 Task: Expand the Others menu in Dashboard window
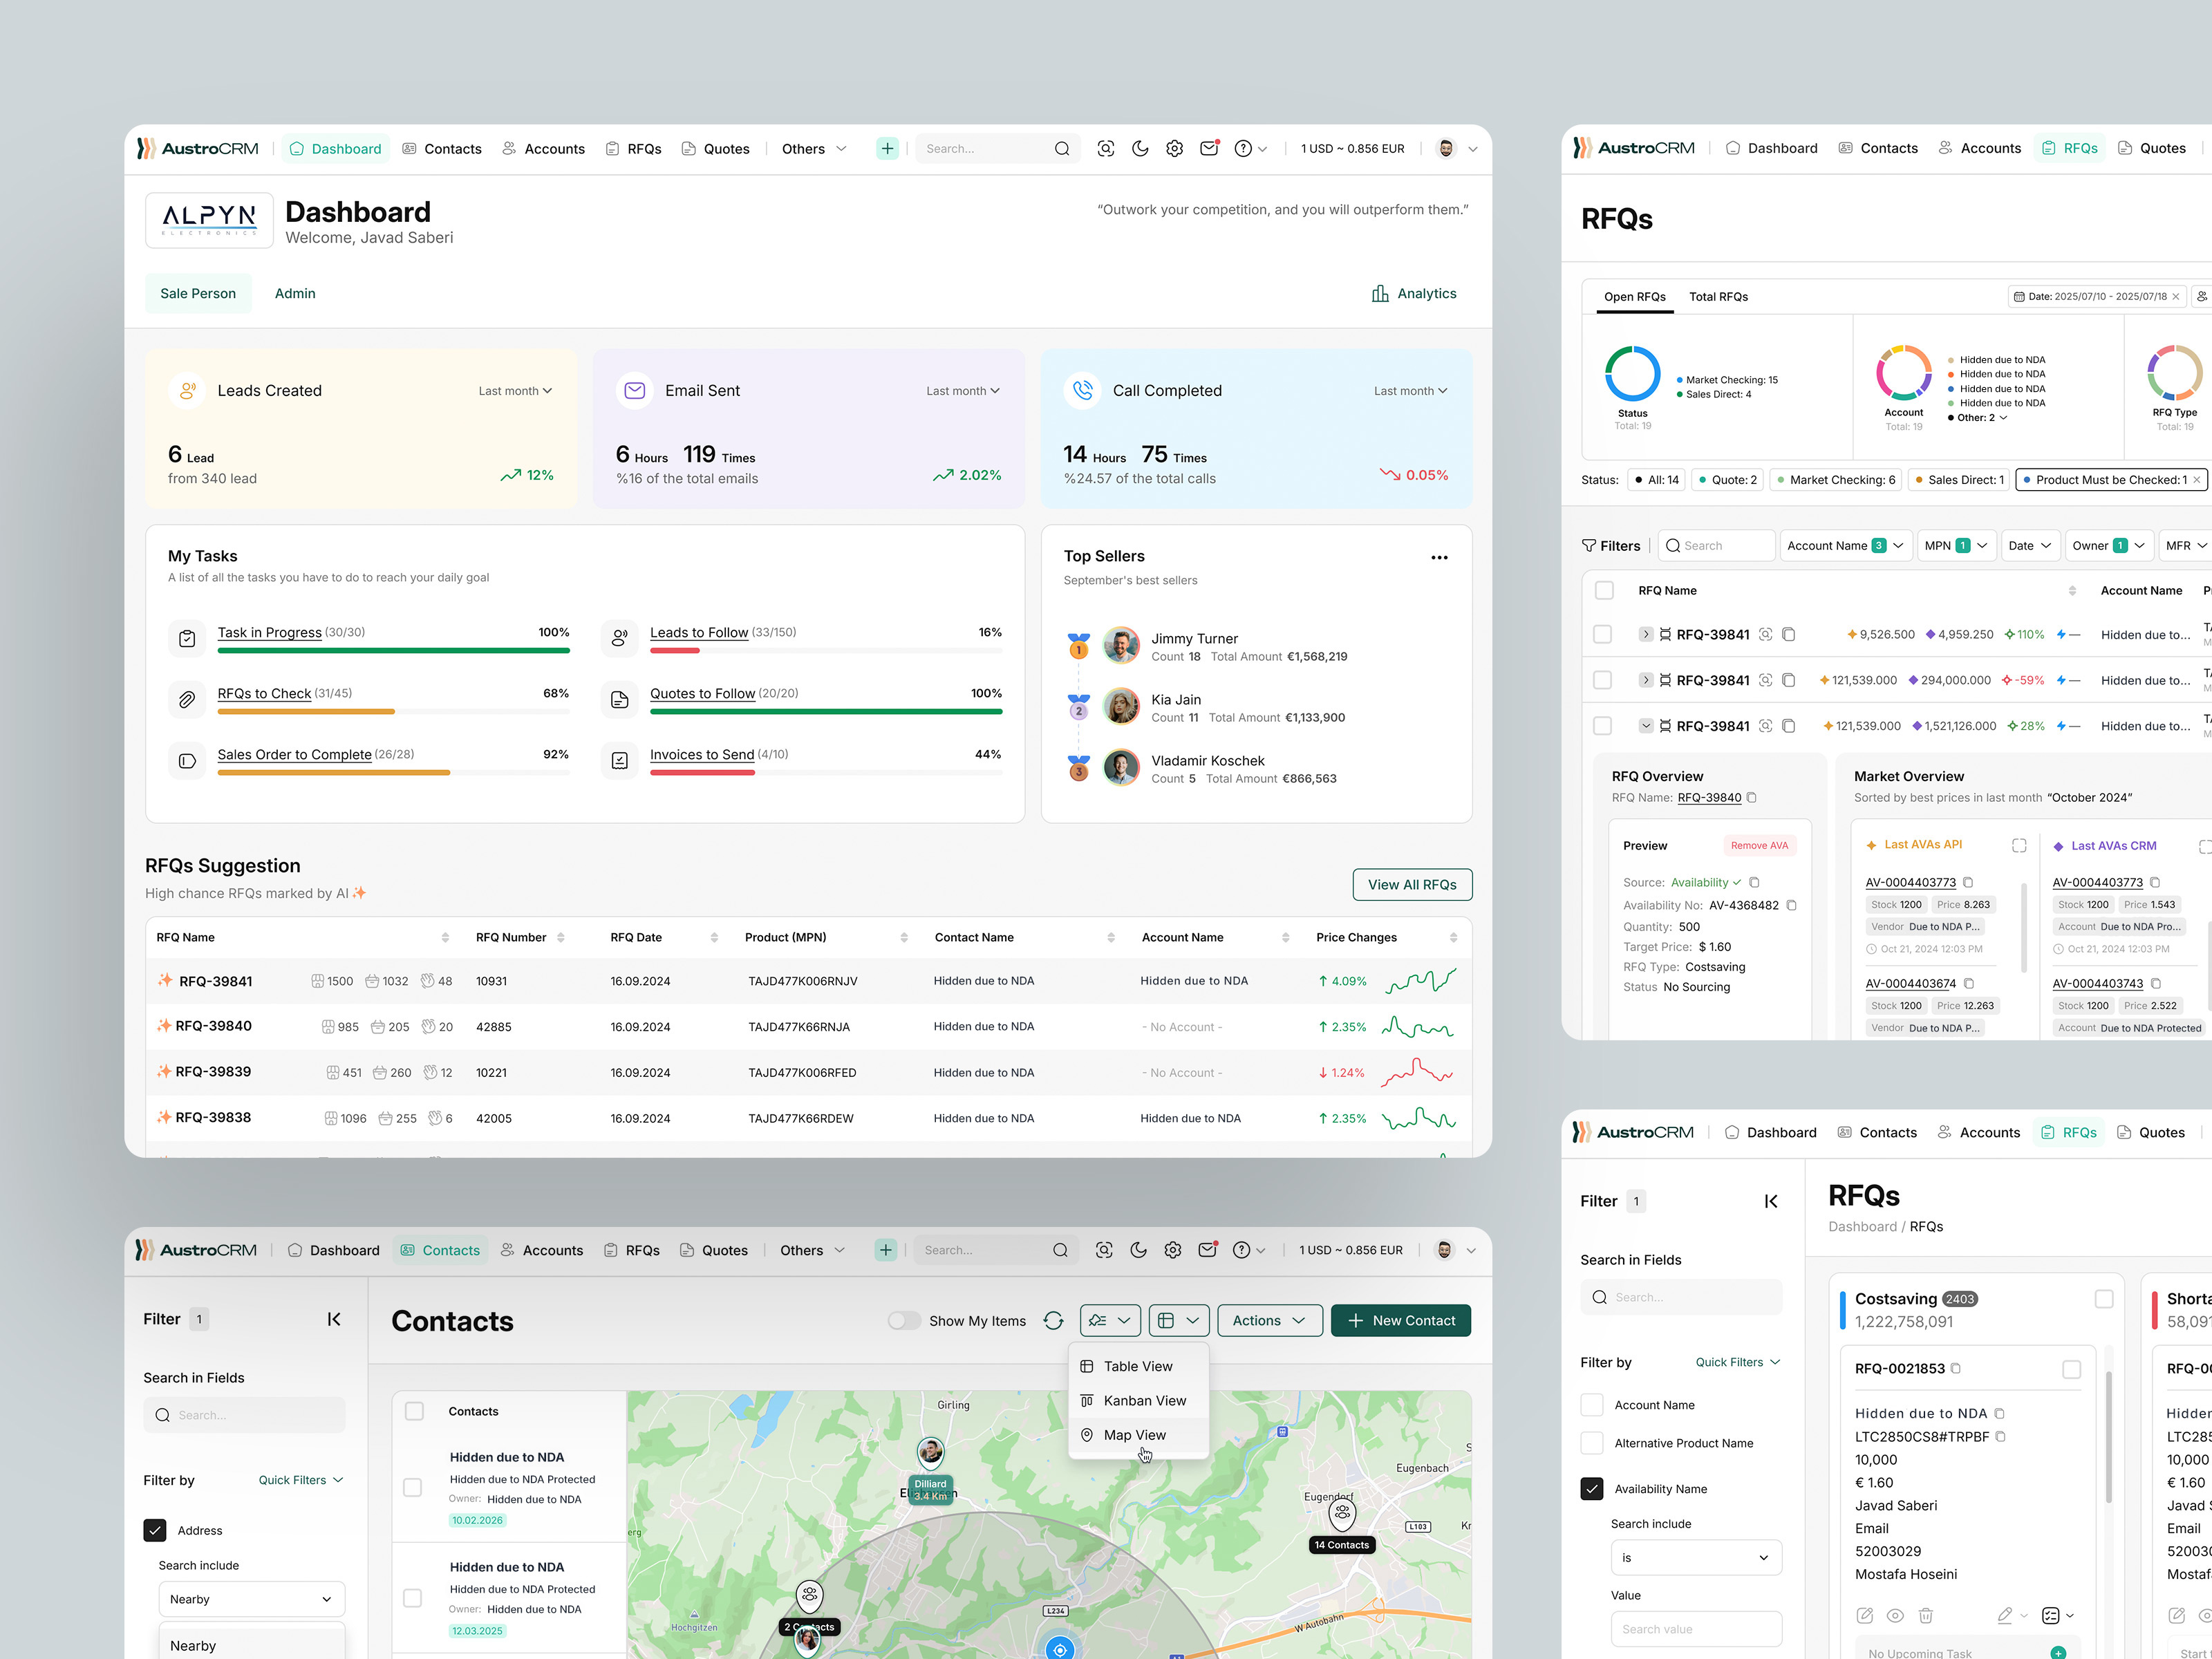point(814,149)
